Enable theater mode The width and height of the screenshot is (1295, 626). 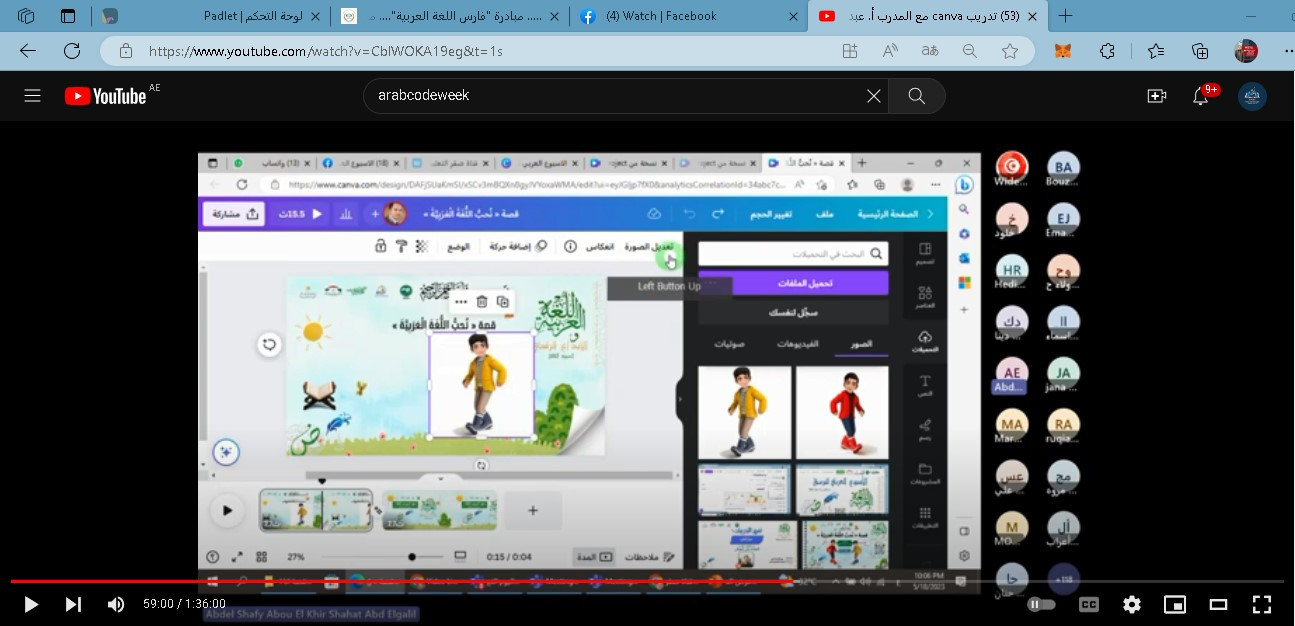(1218, 604)
